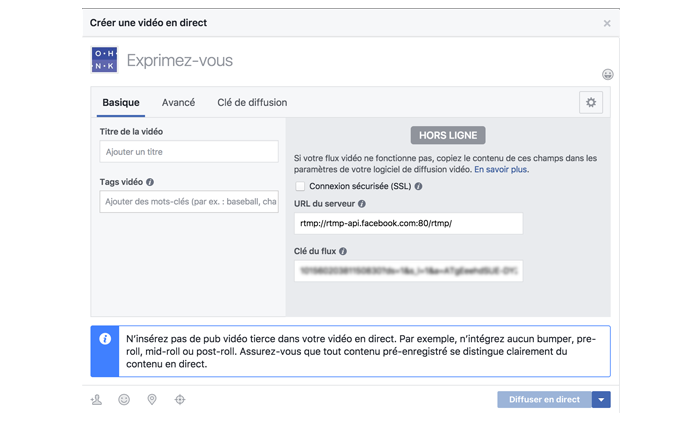700x424 pixels.
Task: Close the Créer une vidéo en direct dialog
Action: click(x=607, y=23)
